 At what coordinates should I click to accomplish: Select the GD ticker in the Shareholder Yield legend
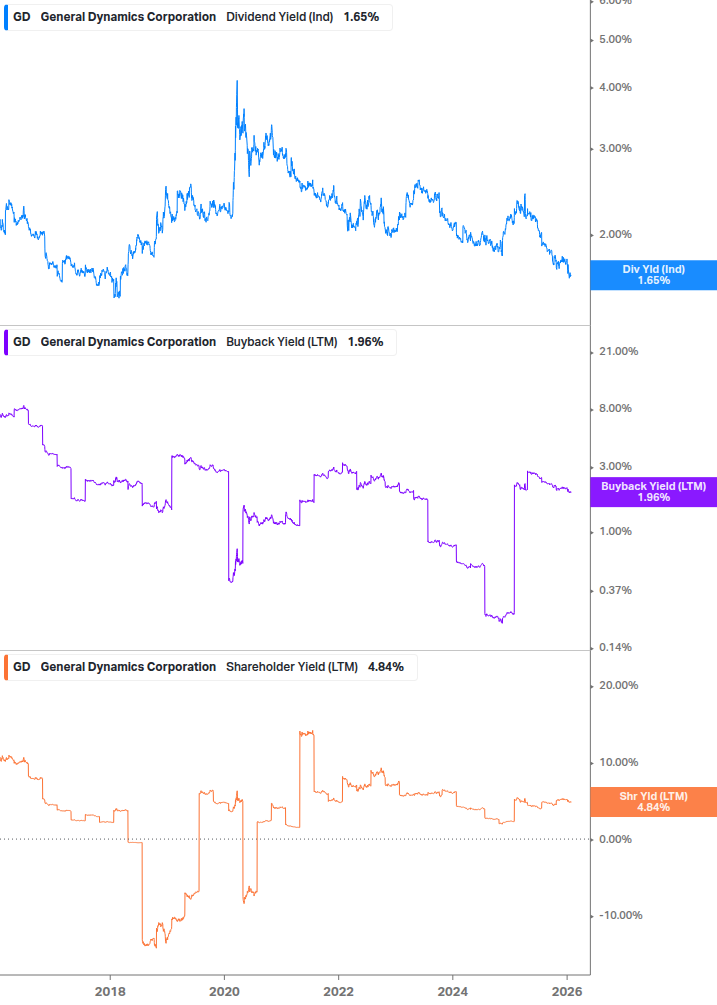click(22, 667)
